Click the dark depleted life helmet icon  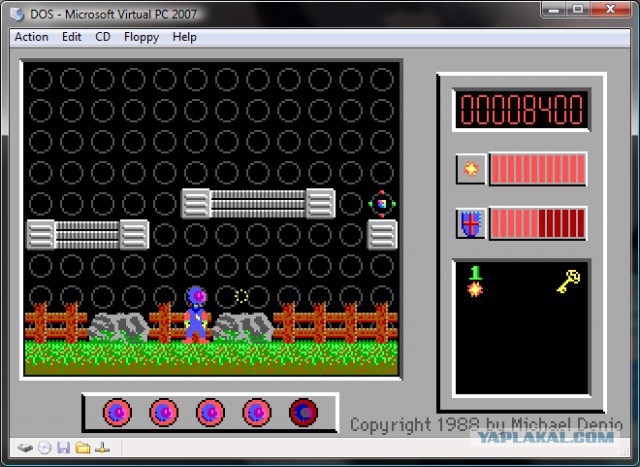303,412
